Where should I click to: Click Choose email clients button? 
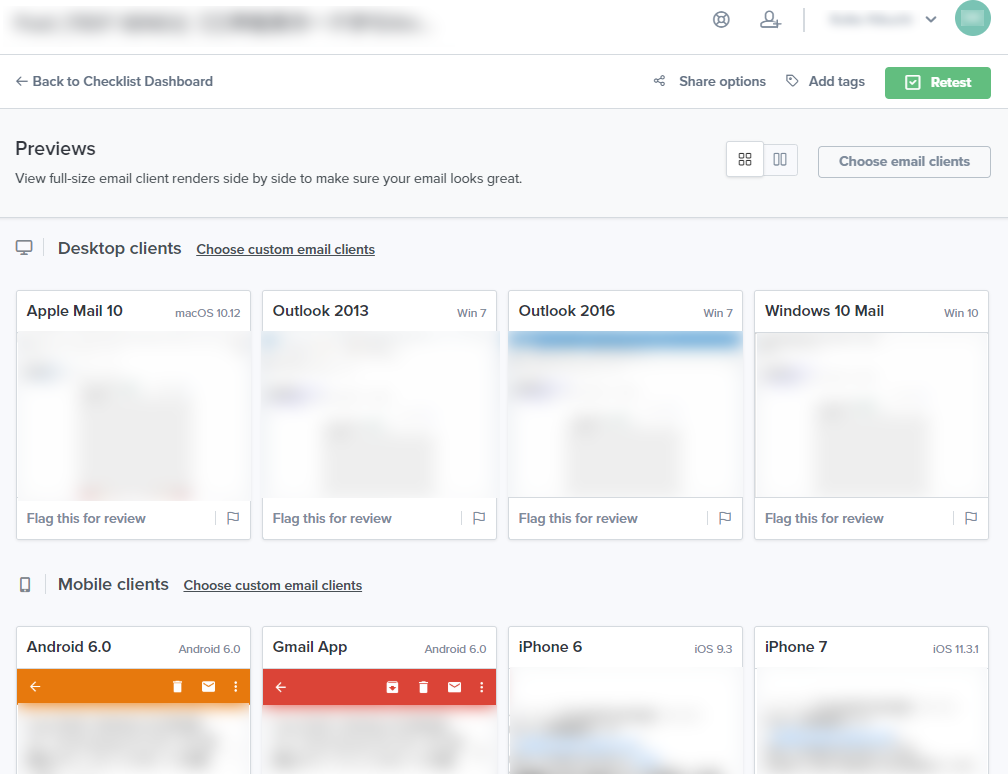904,161
